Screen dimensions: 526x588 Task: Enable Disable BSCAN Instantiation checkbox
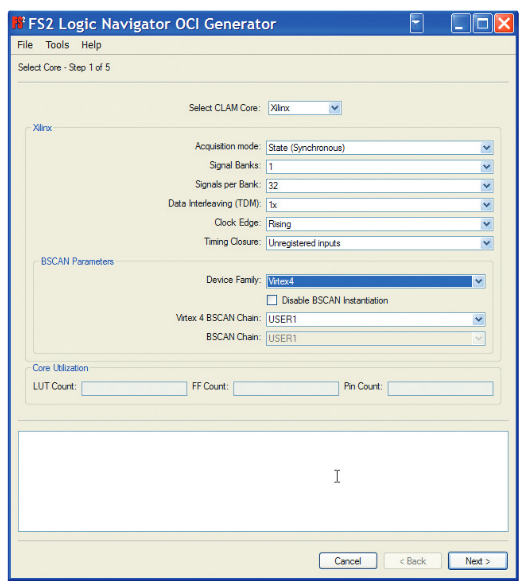(x=272, y=300)
